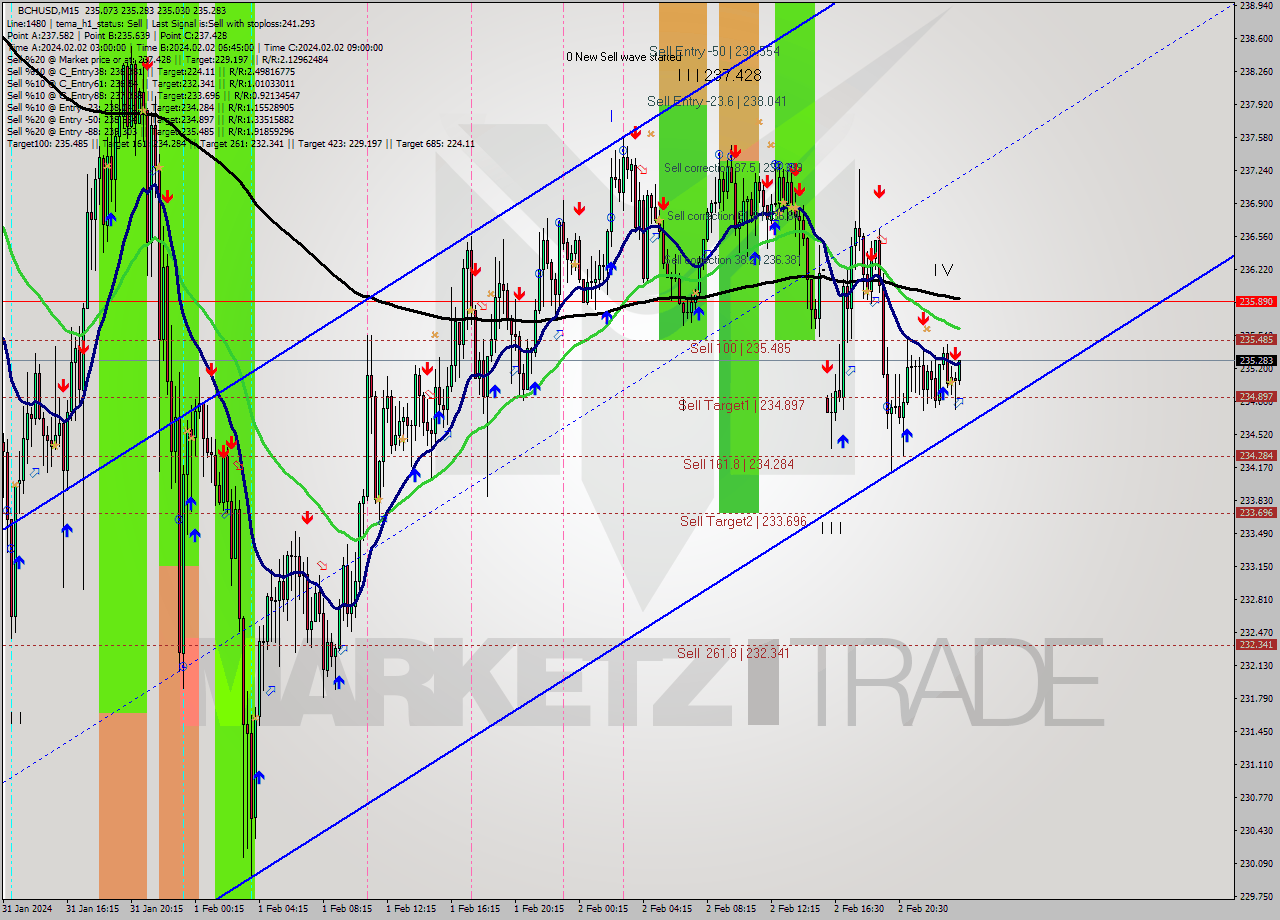Click the '1 Feb 08:15' time label
1280x920 pixels.
(347, 909)
